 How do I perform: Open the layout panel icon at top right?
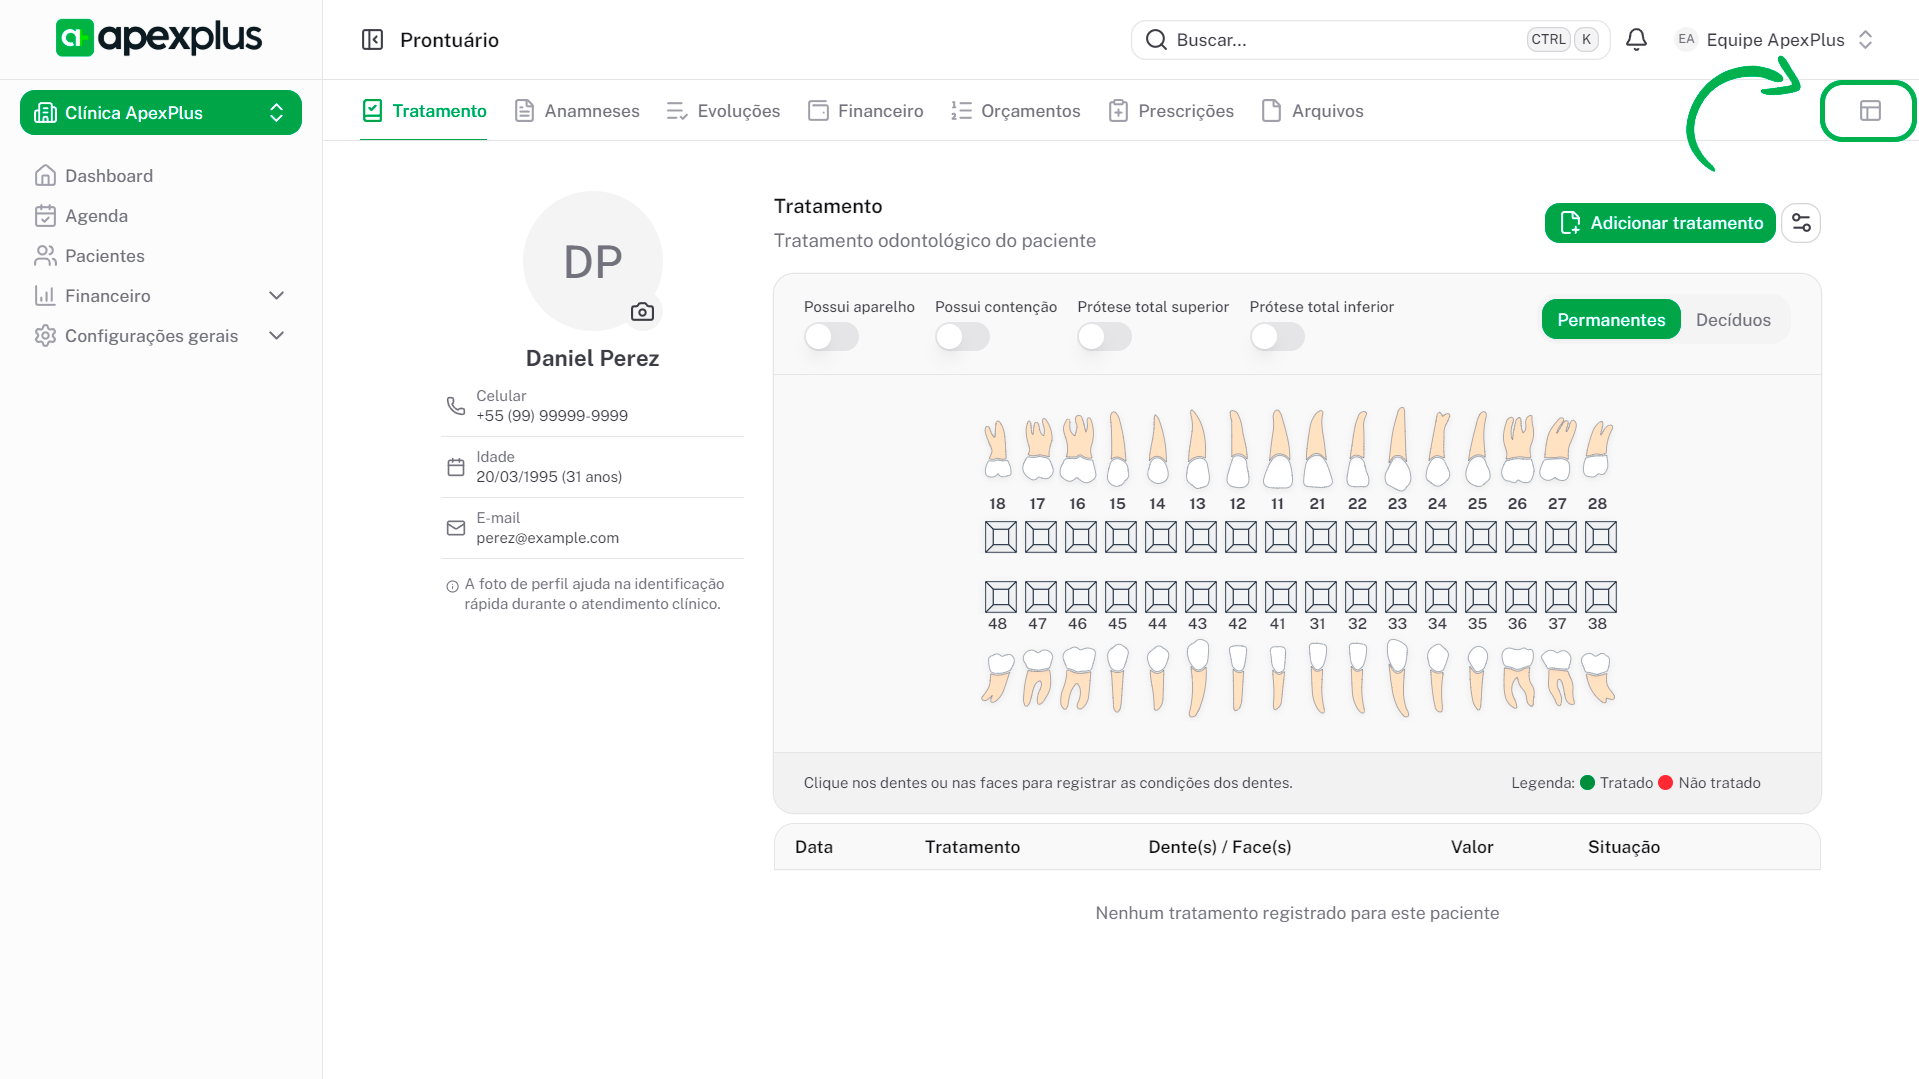pos(1869,111)
